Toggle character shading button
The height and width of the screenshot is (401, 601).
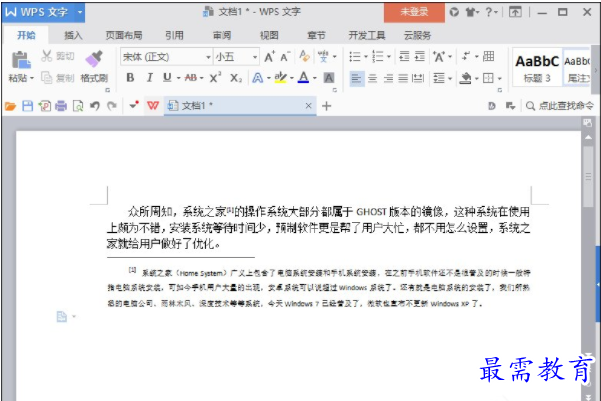(329, 78)
